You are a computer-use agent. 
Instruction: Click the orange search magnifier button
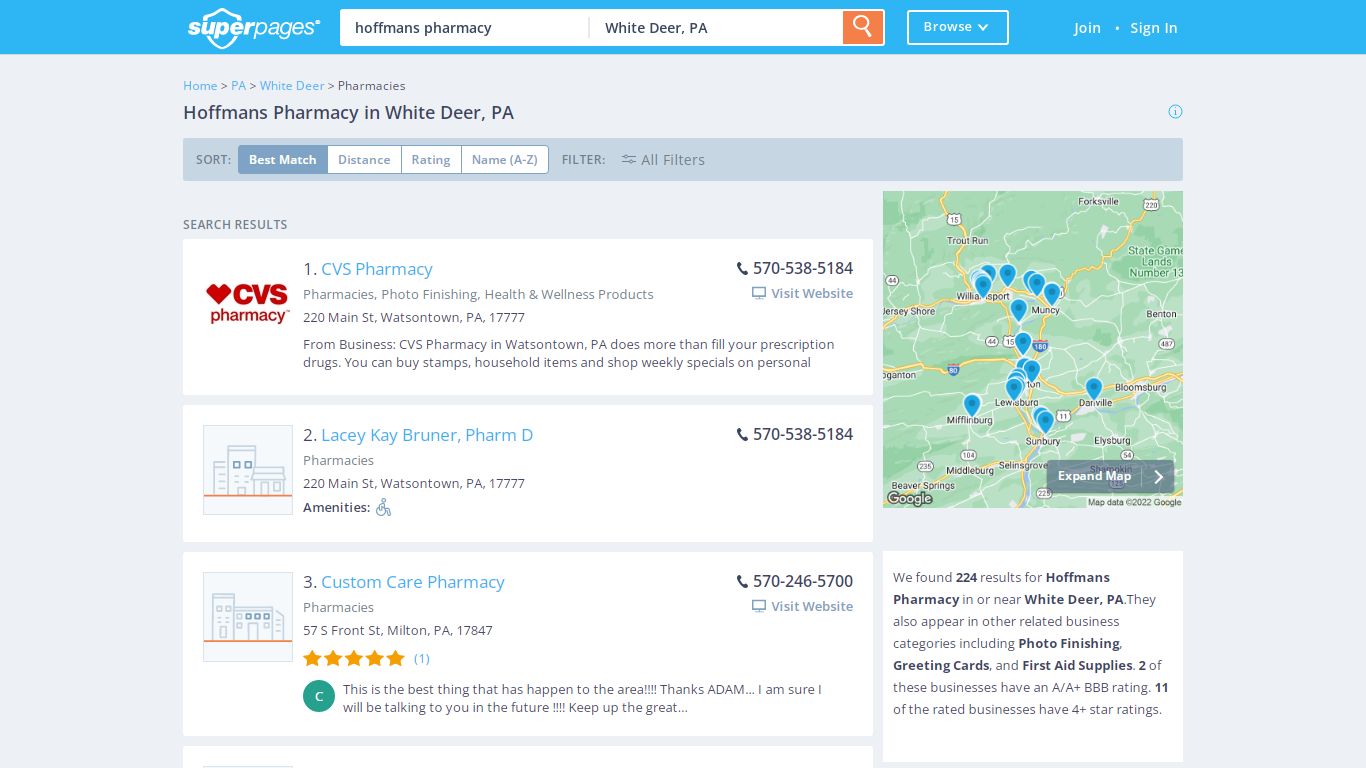click(x=863, y=27)
